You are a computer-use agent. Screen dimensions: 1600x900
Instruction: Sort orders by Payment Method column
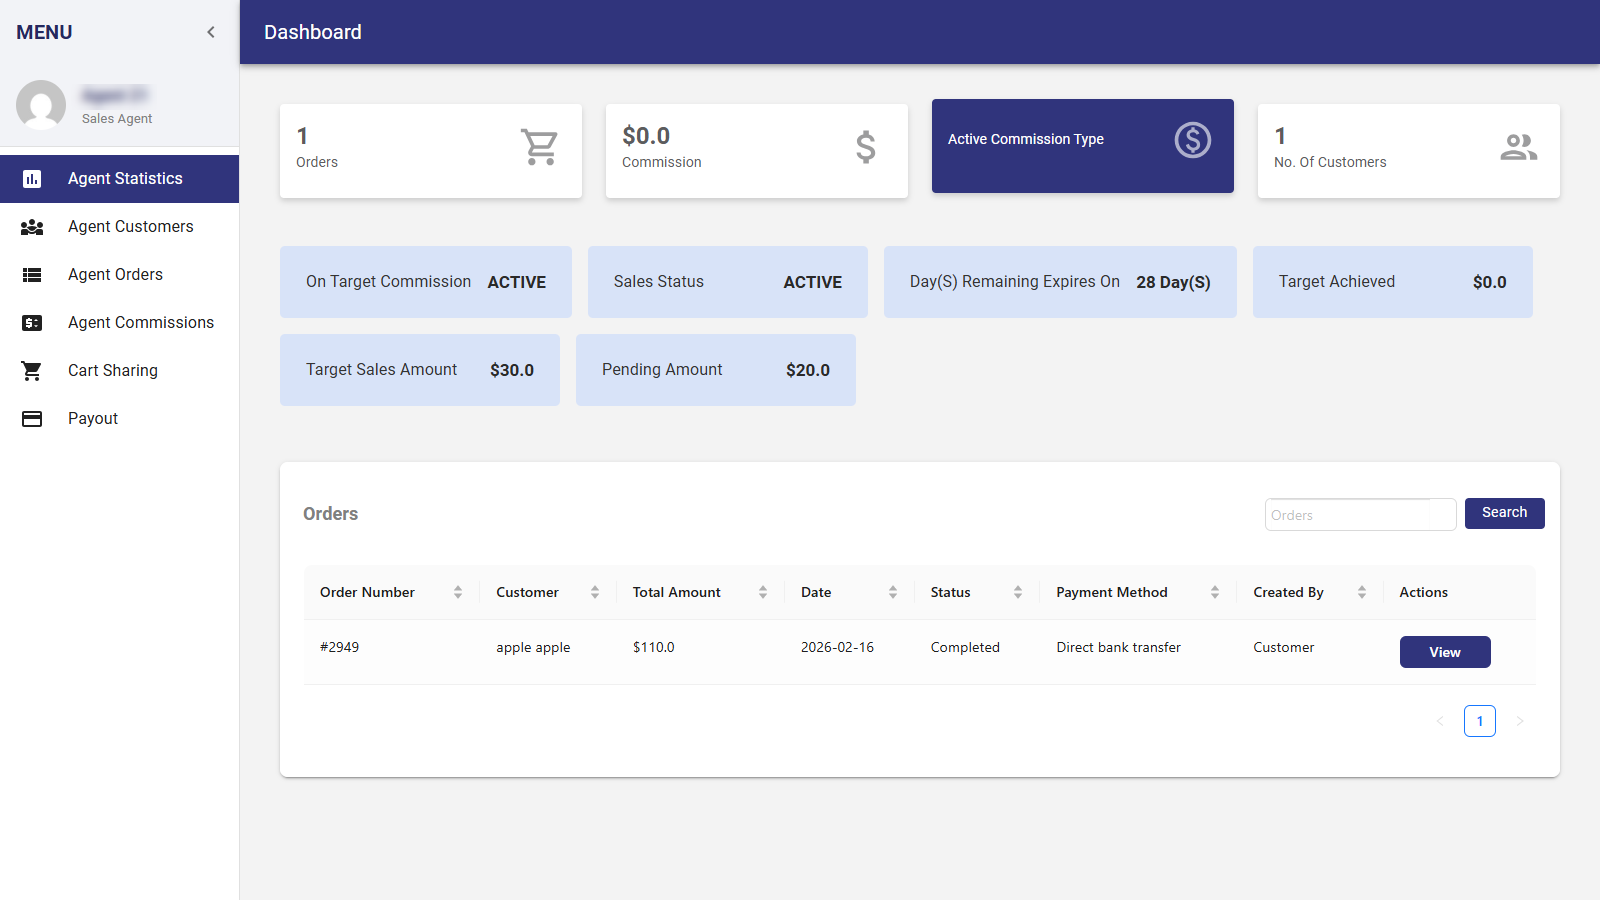point(1215,592)
